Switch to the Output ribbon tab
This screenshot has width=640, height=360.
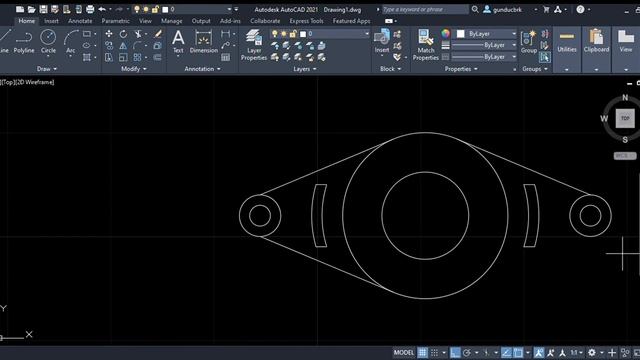coord(201,21)
